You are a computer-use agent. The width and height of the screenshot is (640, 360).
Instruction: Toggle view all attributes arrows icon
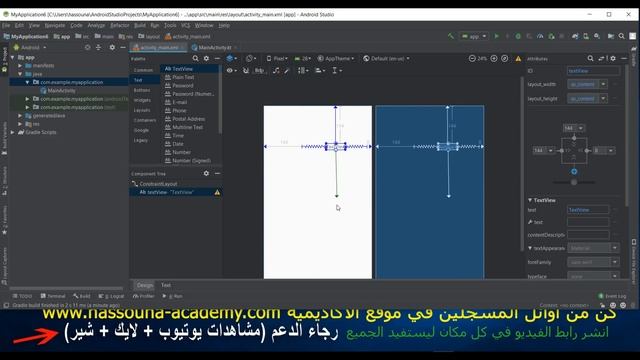coord(601,58)
